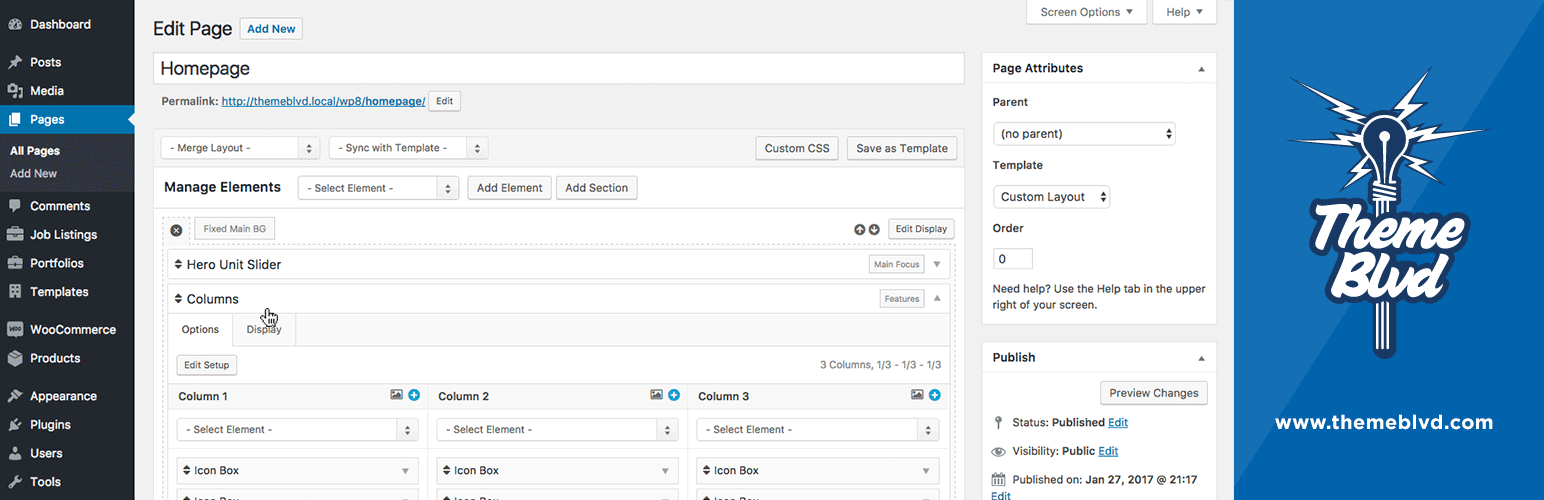Move section down with arrow icon
1544x500 pixels.
874,229
